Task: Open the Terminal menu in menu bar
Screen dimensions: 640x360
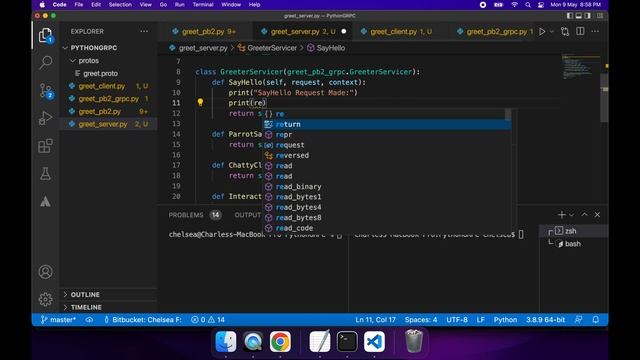Action: [x=203, y=4]
